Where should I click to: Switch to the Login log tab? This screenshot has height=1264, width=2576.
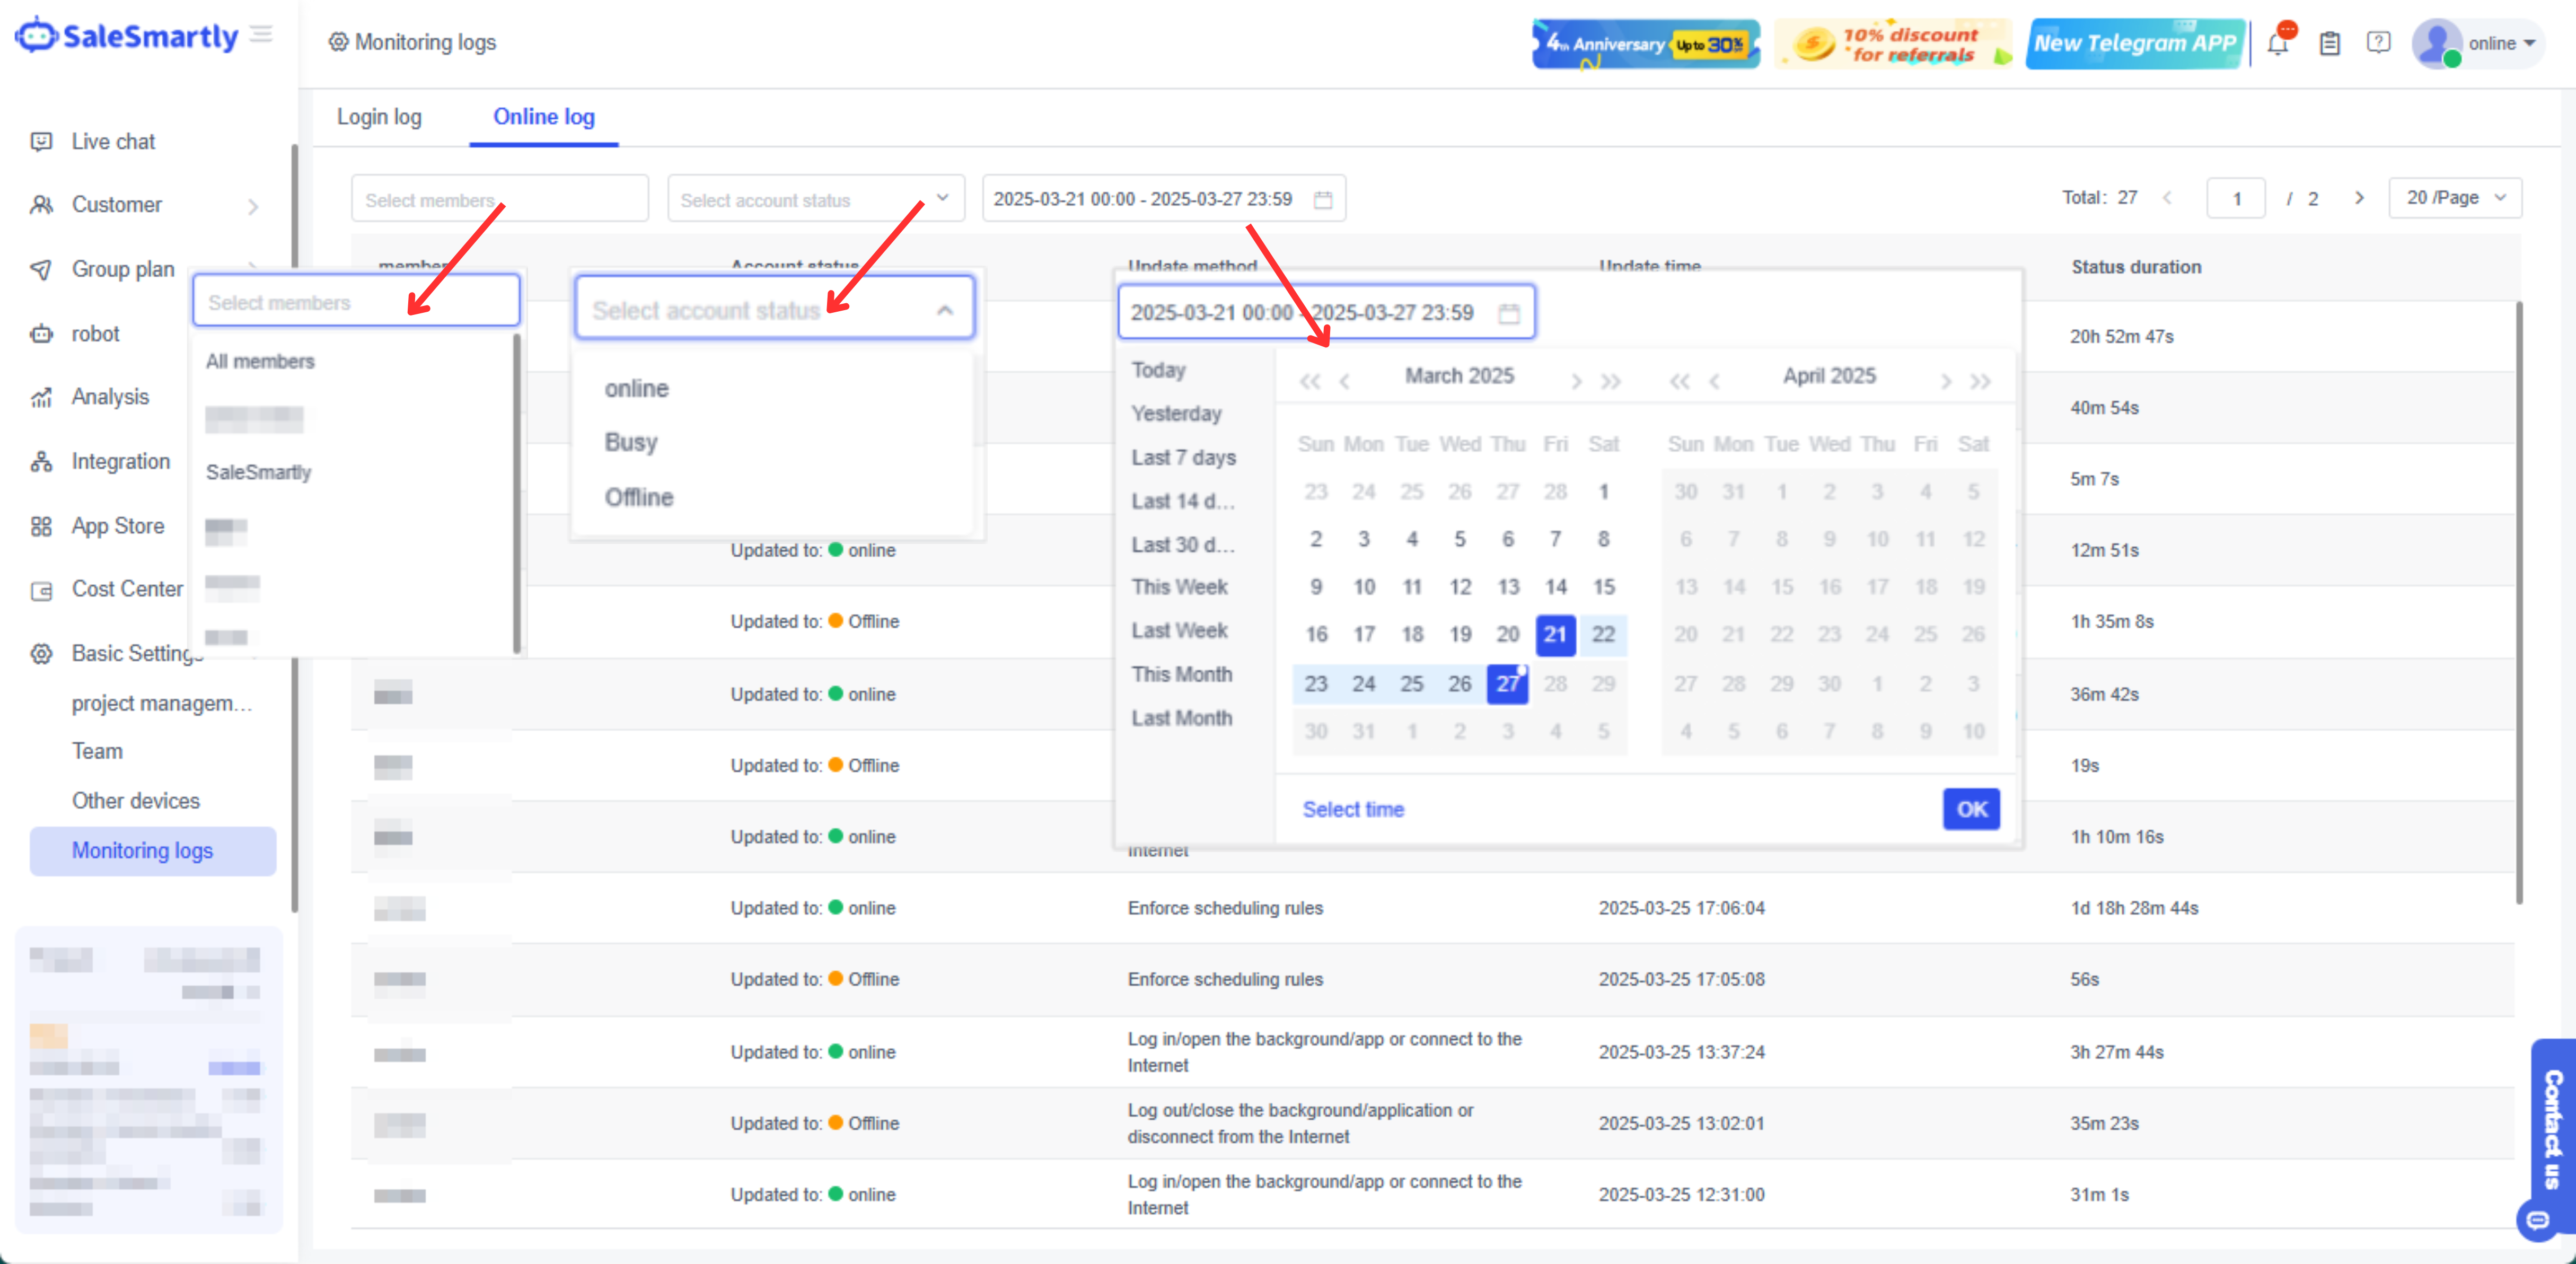pyautogui.click(x=379, y=117)
